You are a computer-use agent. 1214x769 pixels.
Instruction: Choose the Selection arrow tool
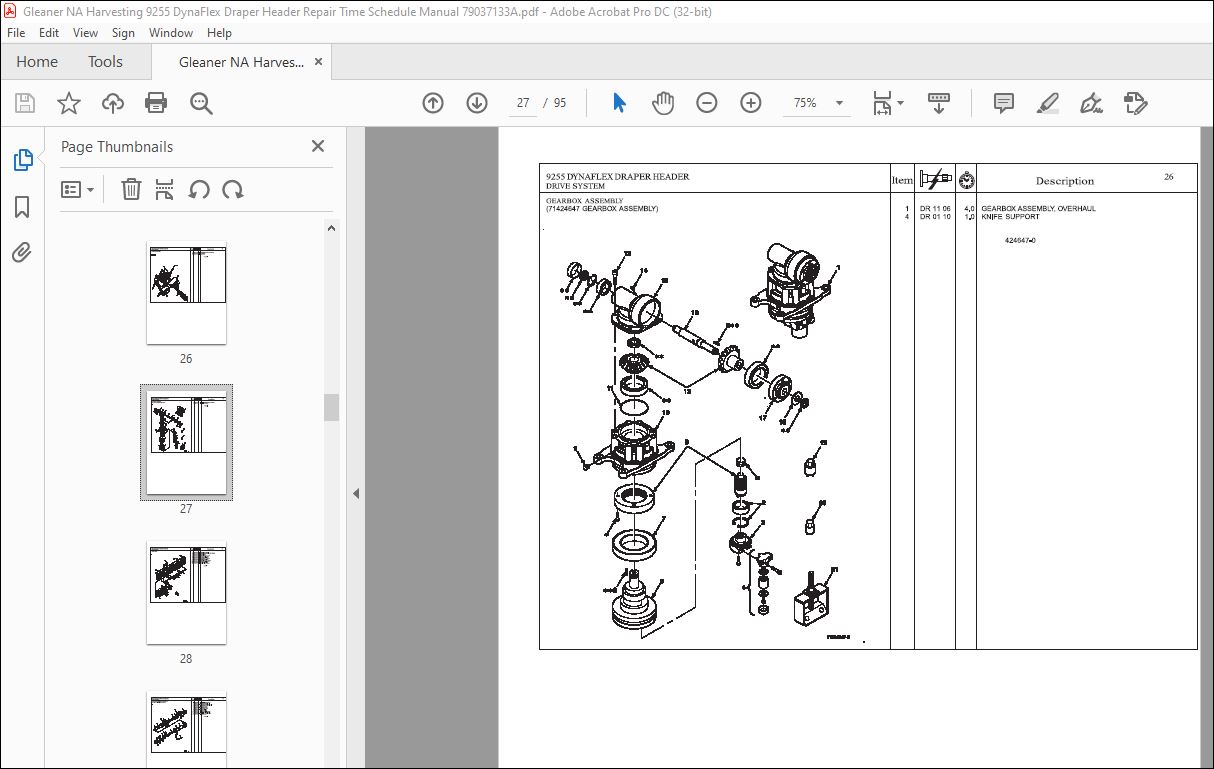(x=619, y=103)
